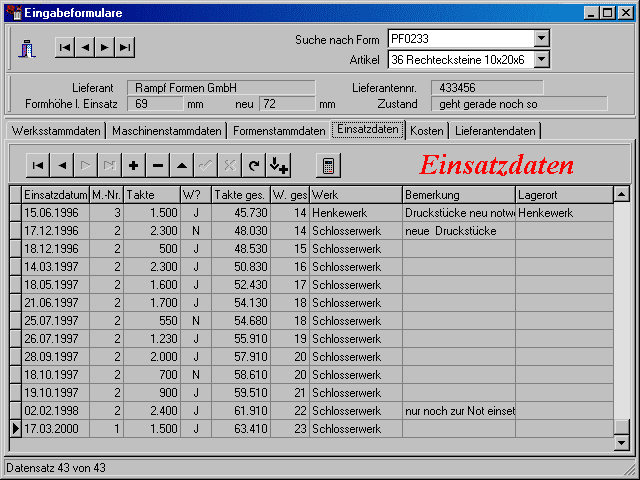Jump to first record in top navigator
The height and width of the screenshot is (480, 640).
coord(65,47)
